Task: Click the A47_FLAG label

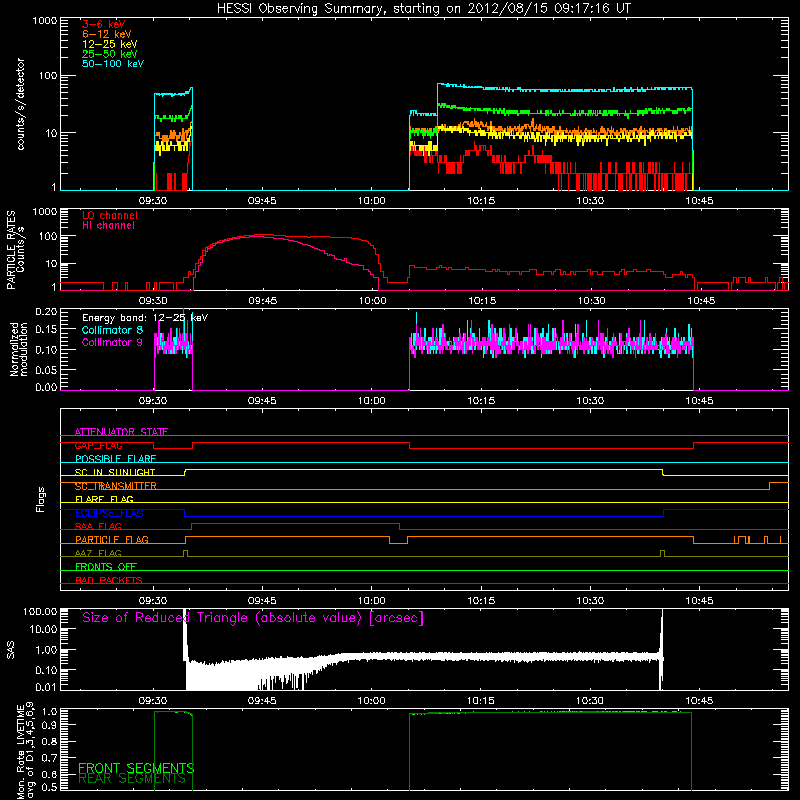Action: tap(98, 553)
